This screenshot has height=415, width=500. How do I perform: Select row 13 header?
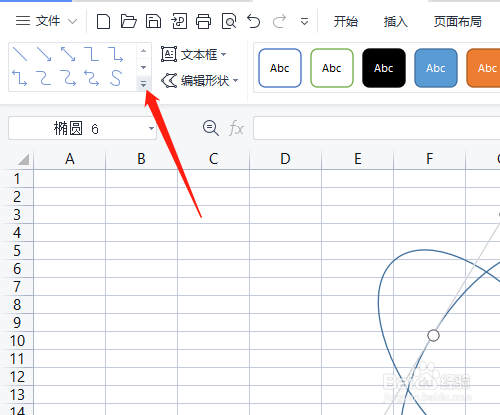17,395
